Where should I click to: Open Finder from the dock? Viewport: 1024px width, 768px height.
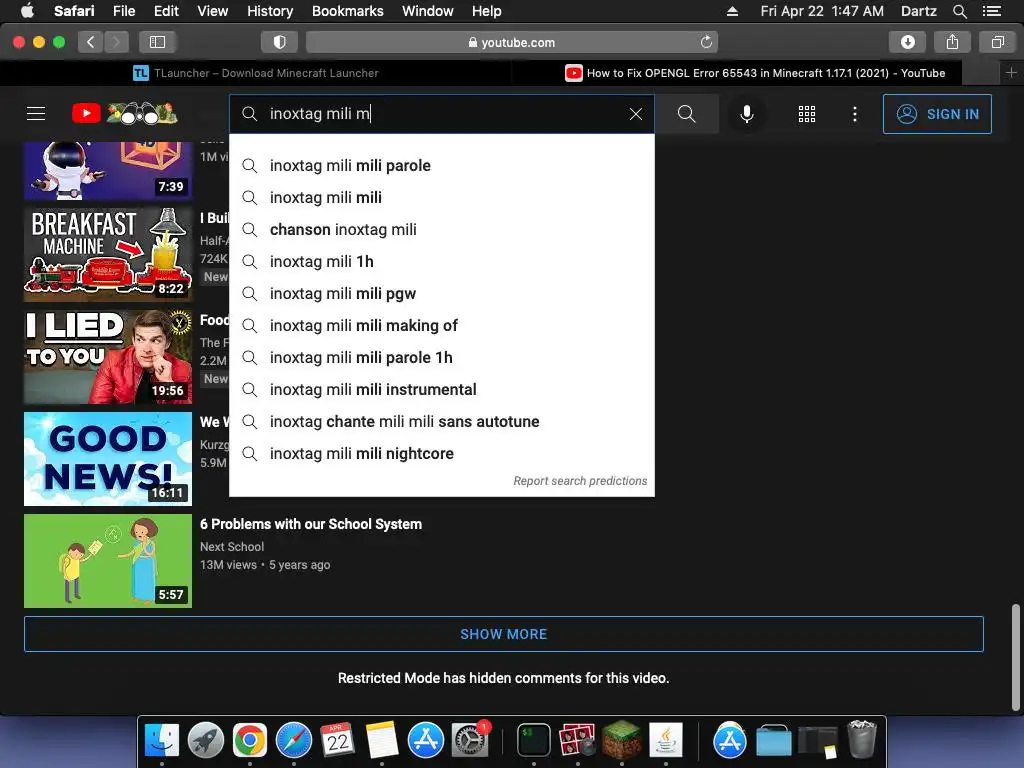(161, 740)
